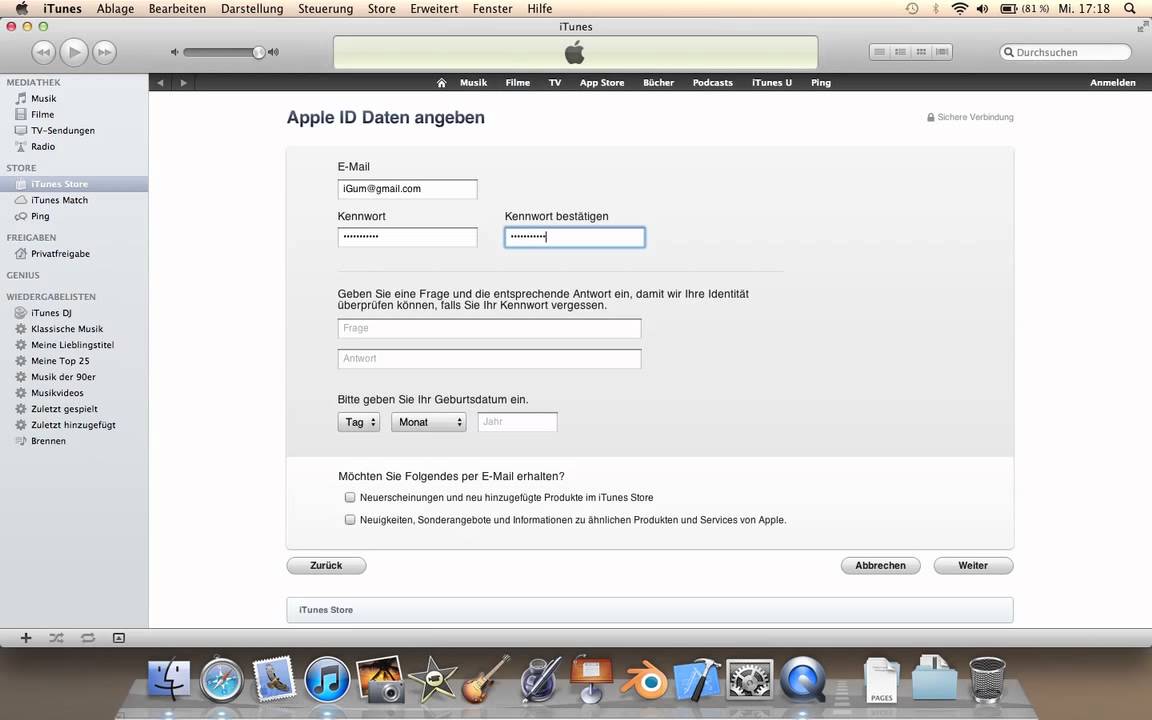Open the iTunes U tab

coord(771,83)
